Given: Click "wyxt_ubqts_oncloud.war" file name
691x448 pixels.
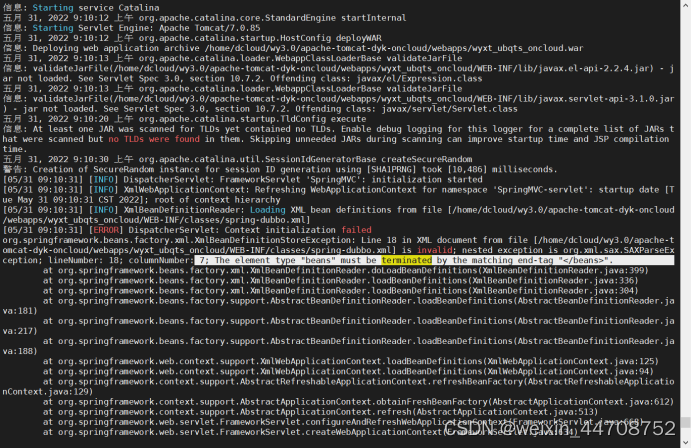Looking at the screenshot, I should (x=528, y=48).
